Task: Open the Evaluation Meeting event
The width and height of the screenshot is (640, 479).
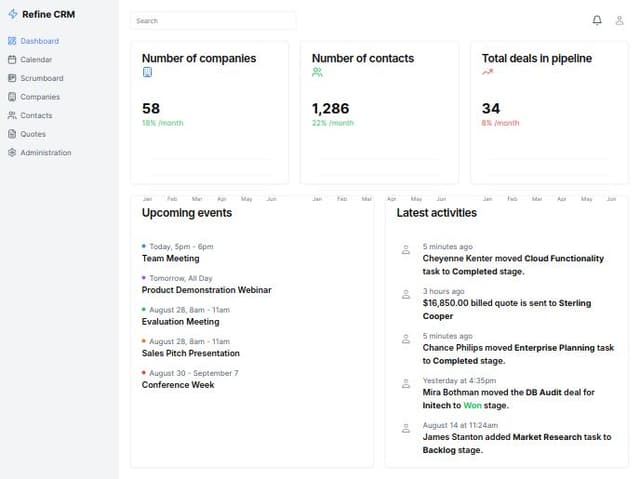Action: pos(180,322)
